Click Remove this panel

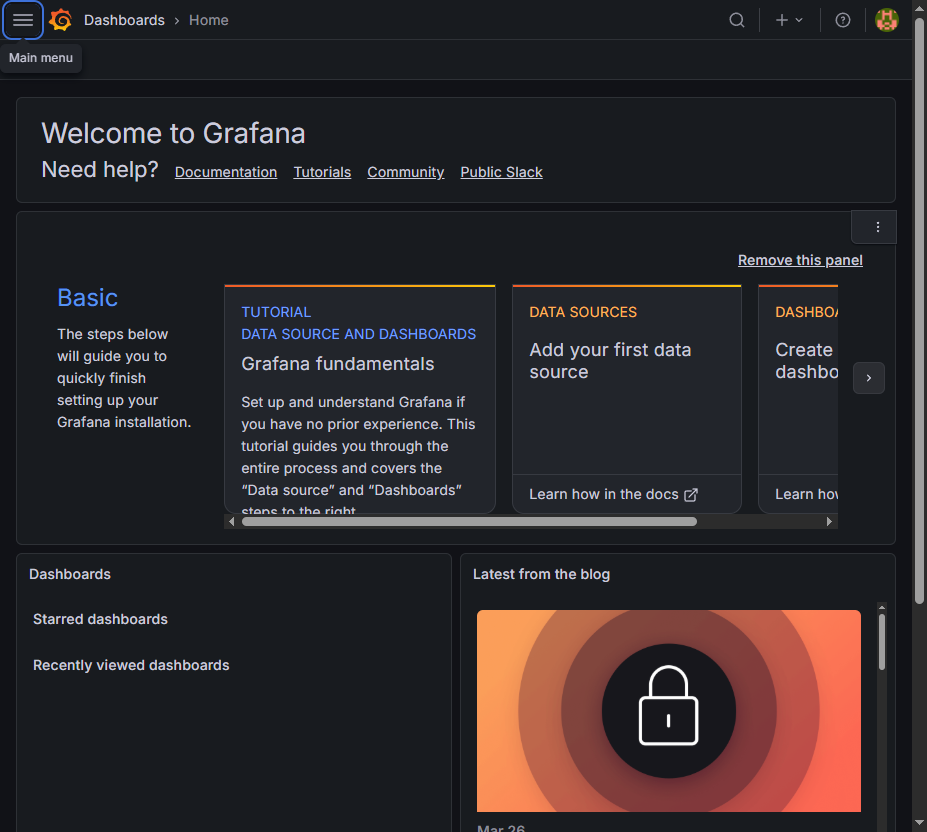tap(799, 260)
